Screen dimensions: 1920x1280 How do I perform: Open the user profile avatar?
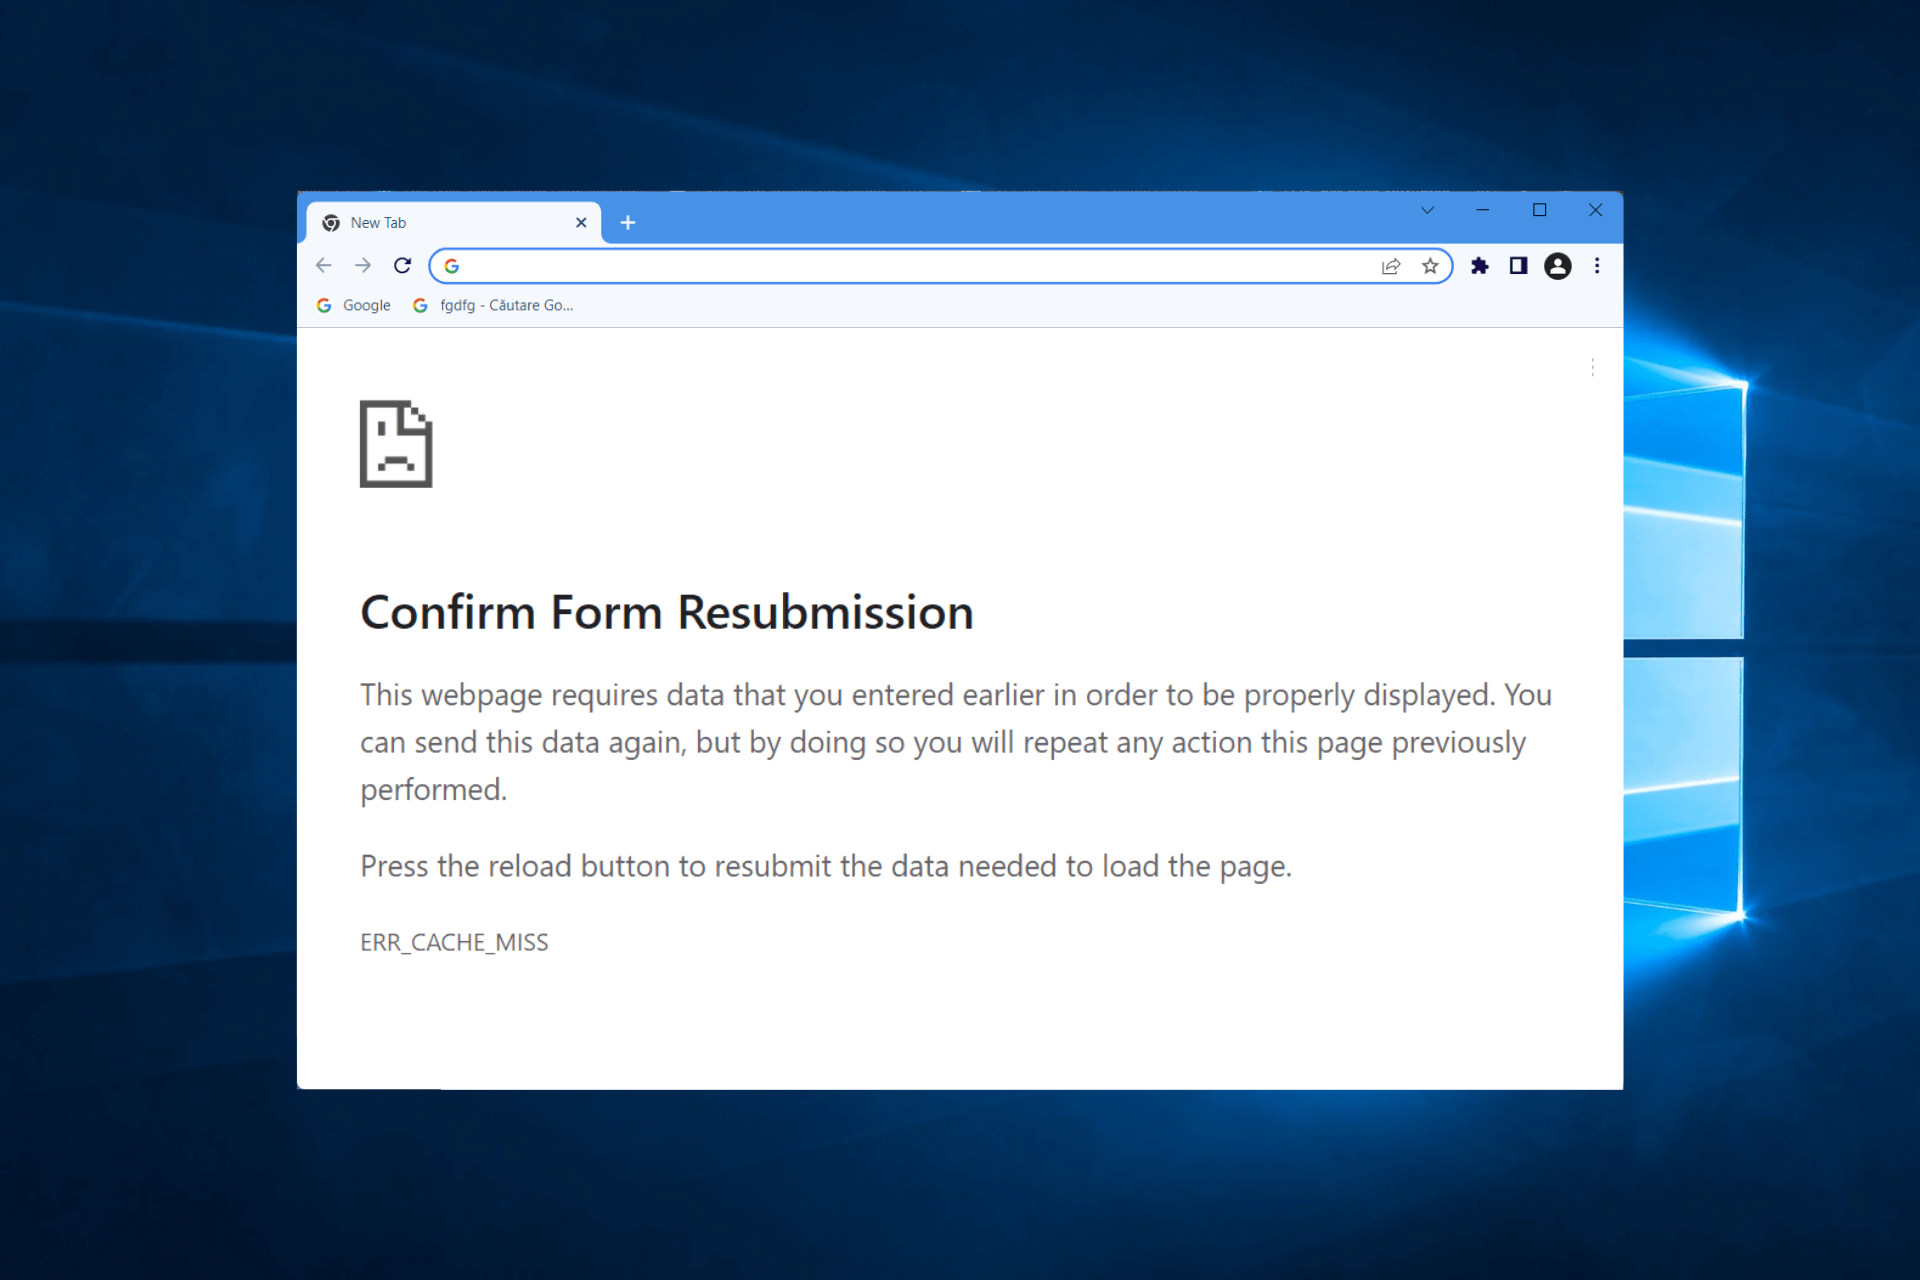(1557, 266)
